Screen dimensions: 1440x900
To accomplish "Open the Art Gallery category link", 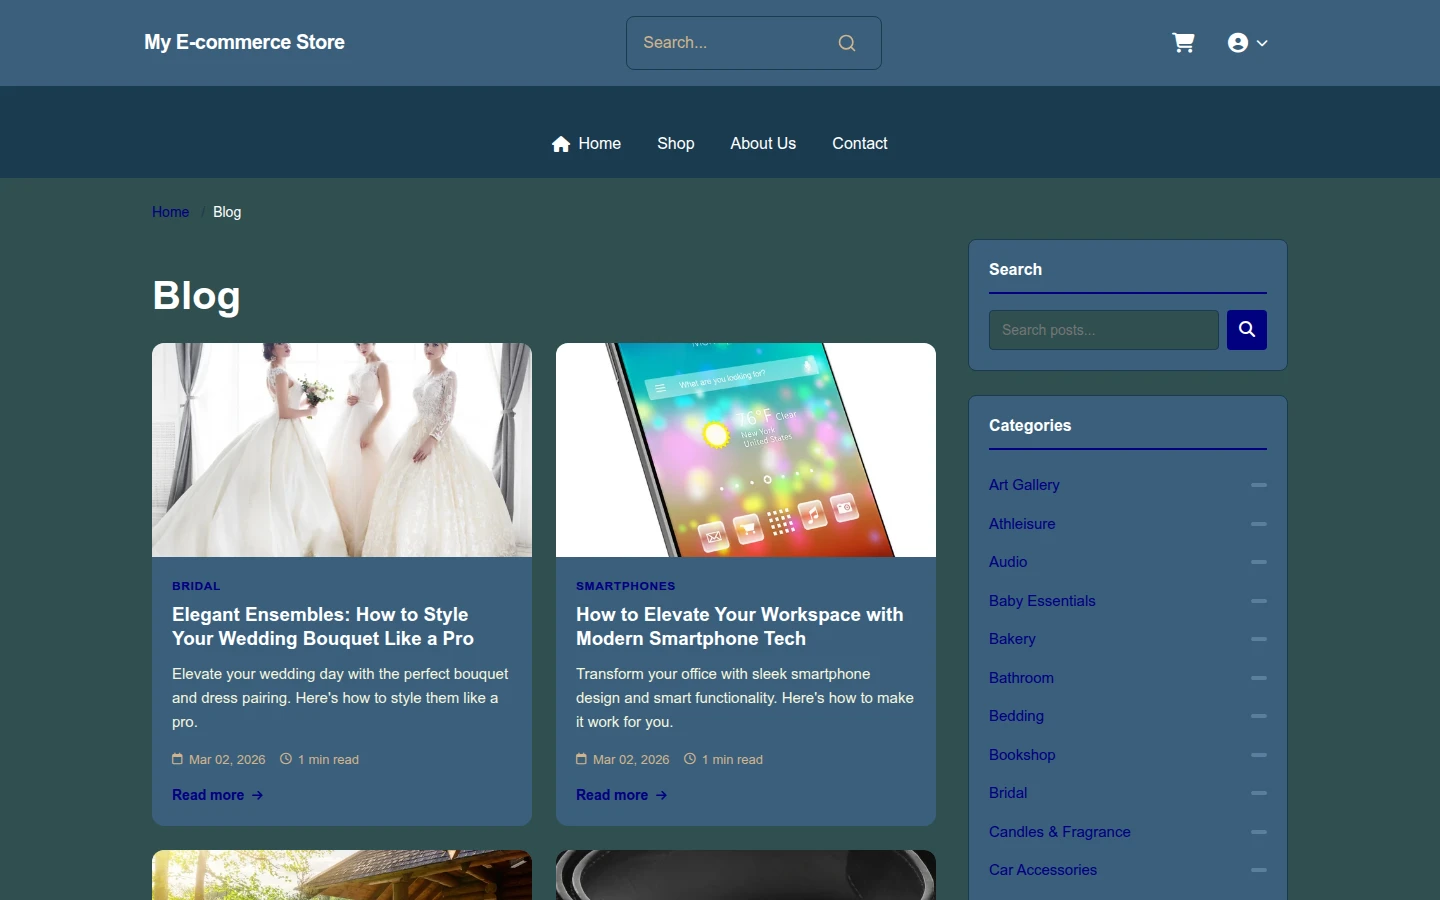I will click(x=1024, y=485).
